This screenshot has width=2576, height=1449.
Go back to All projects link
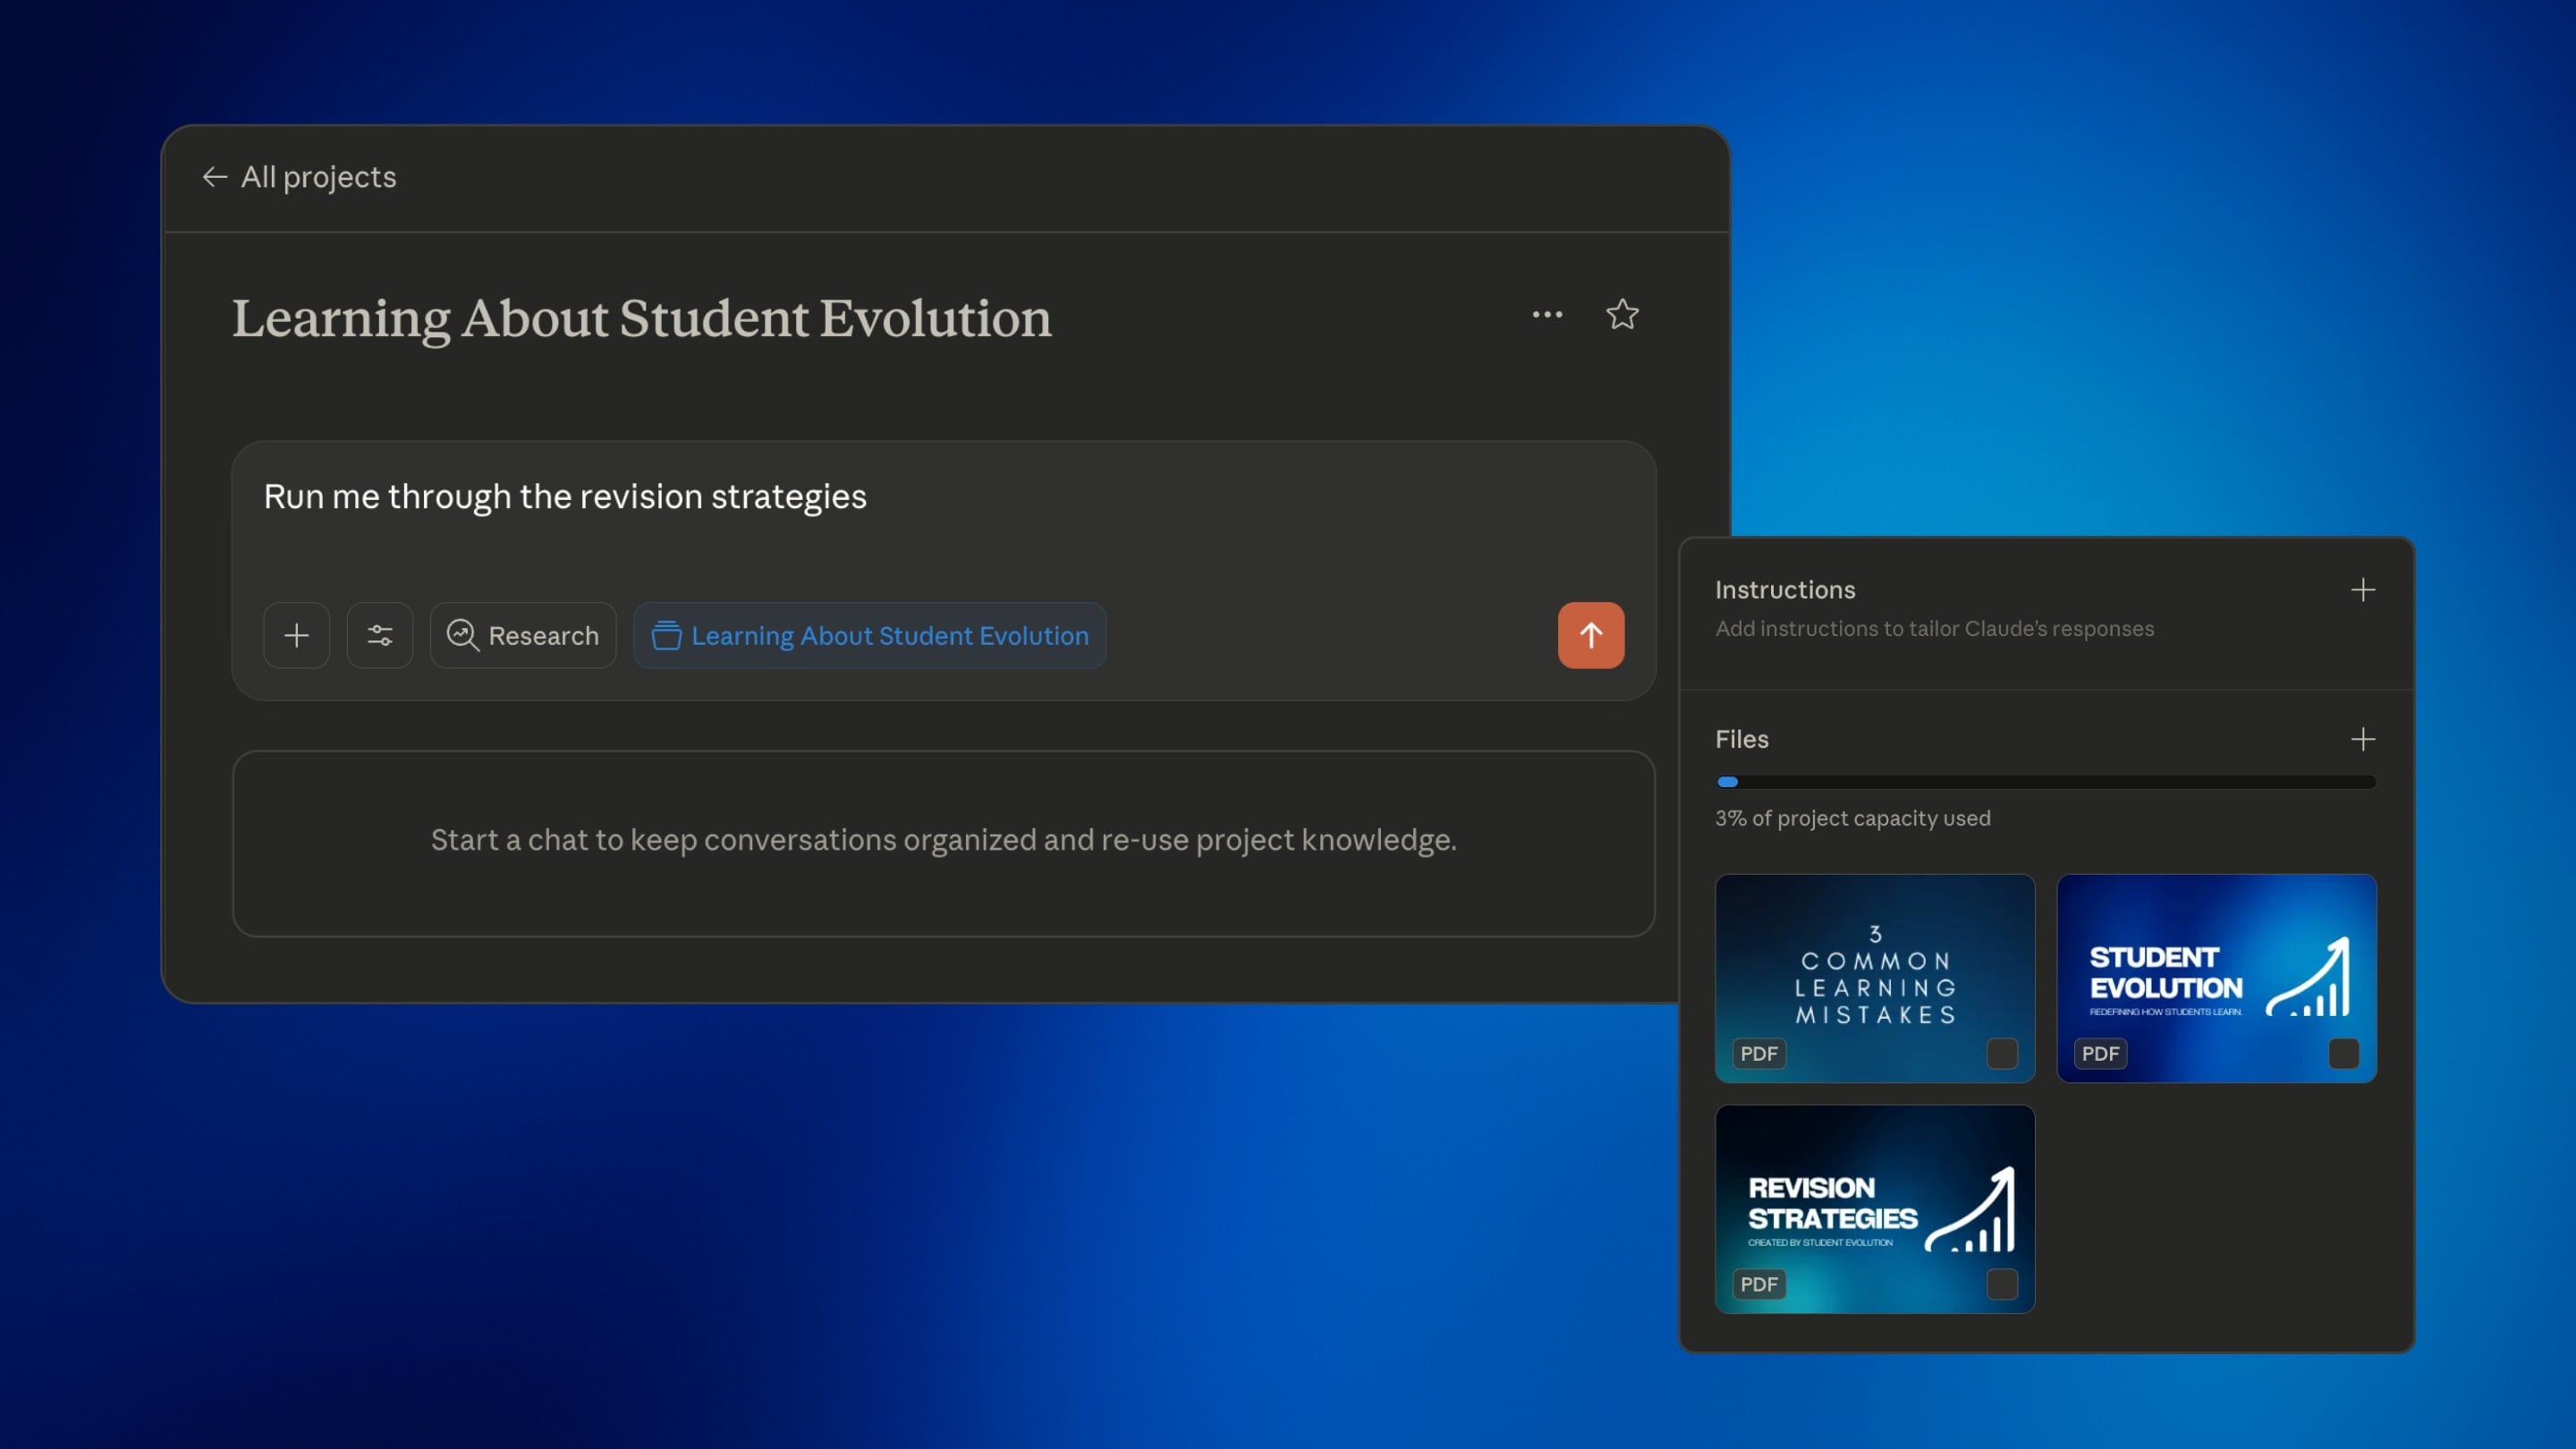pyautogui.click(x=318, y=177)
